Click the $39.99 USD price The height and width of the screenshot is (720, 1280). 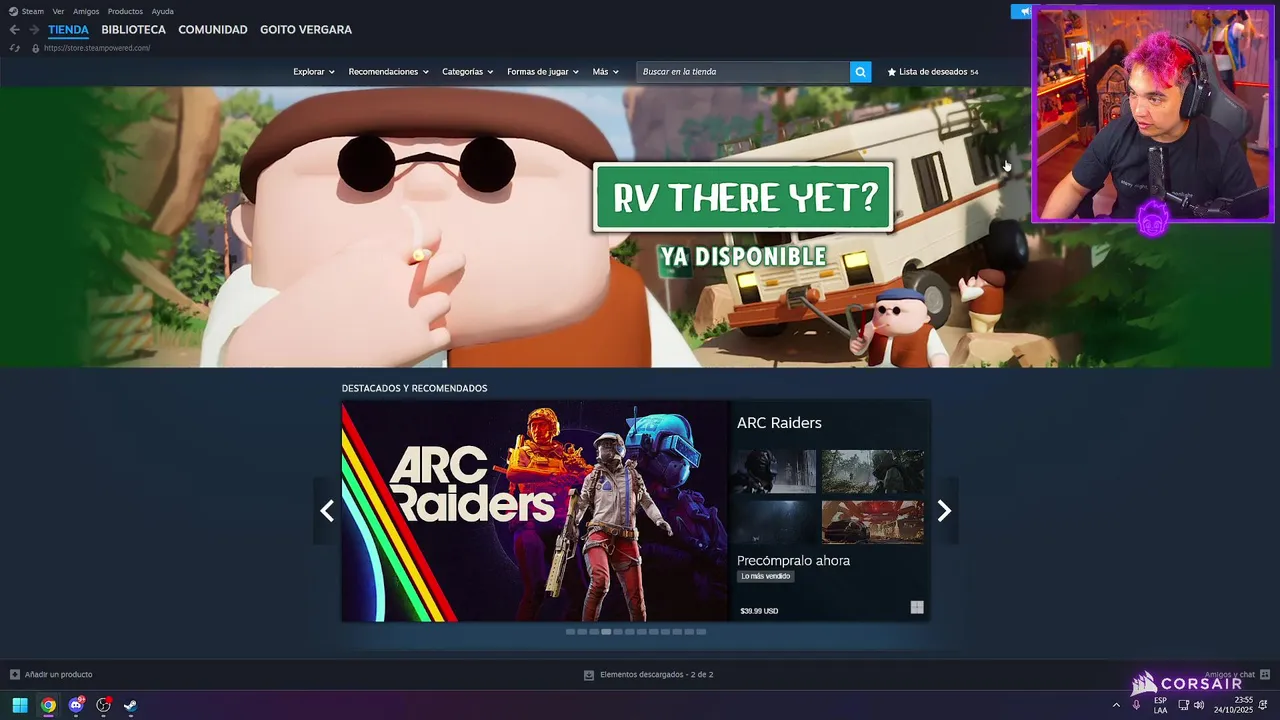pos(759,611)
